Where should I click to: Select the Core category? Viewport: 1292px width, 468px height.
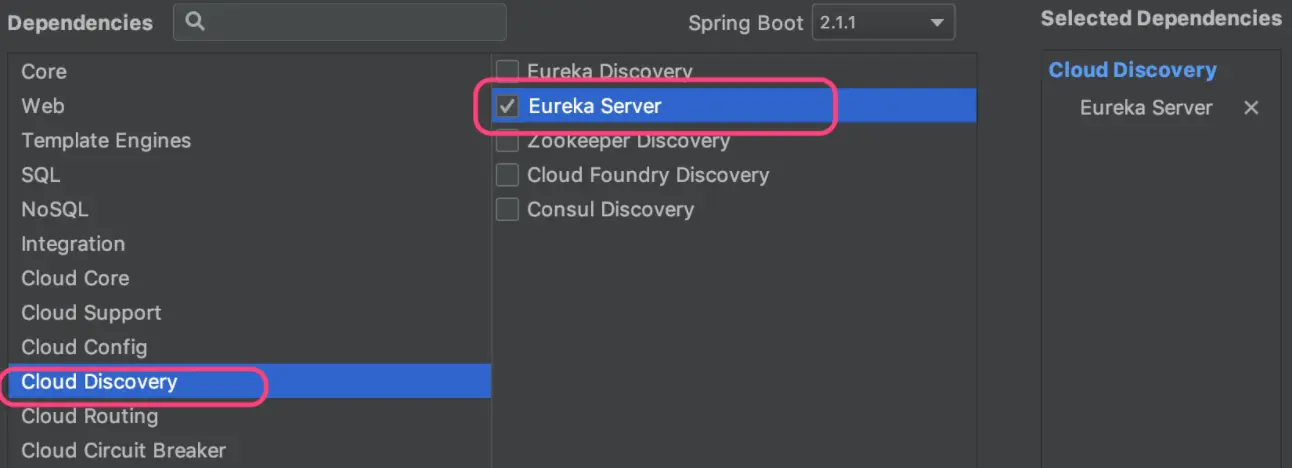click(x=249, y=72)
